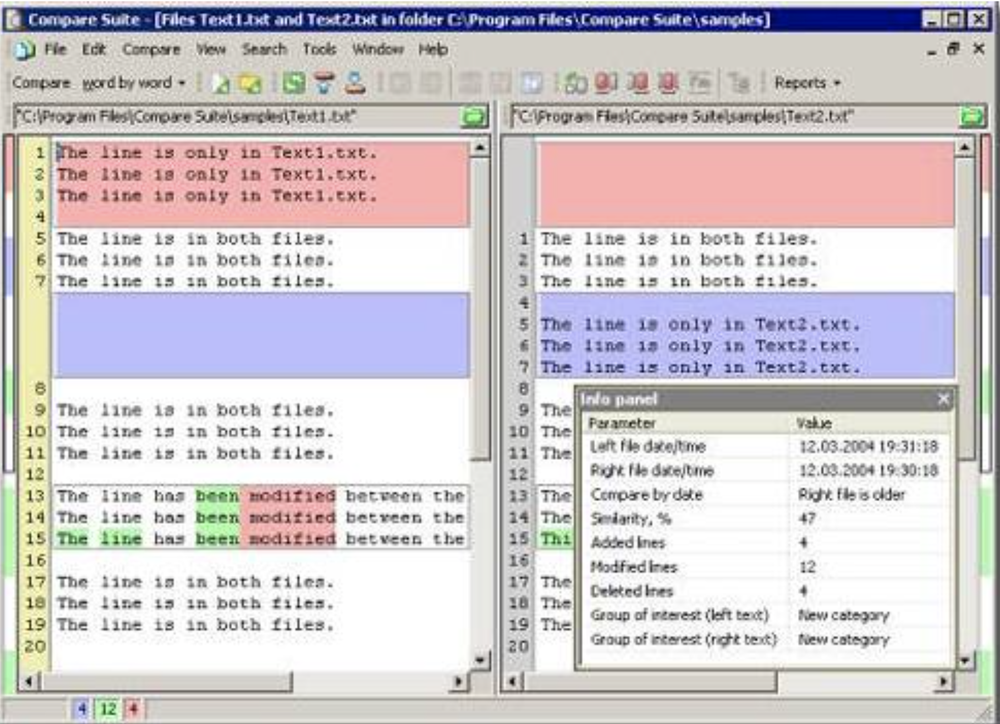Open the Tools menu

tap(319, 49)
